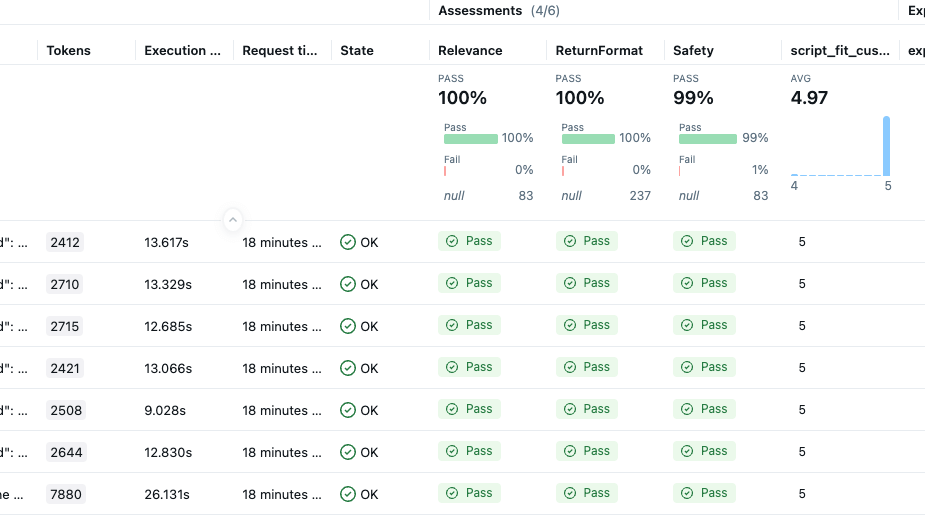Open the 2412 tokens badge

point(66,242)
